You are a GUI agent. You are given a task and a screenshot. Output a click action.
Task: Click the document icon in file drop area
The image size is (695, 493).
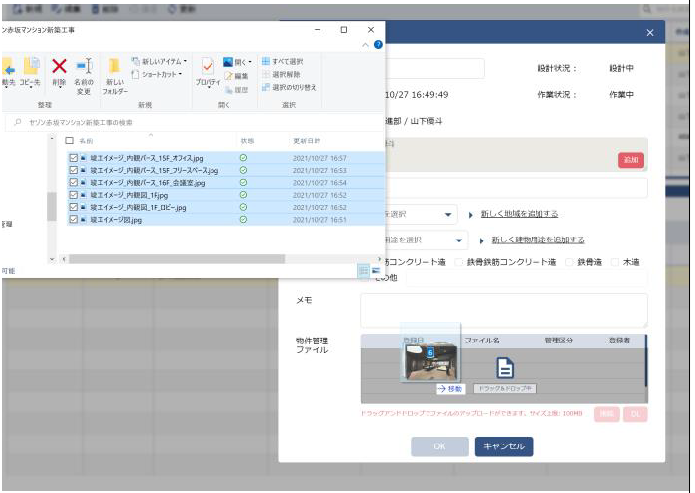(x=505, y=368)
